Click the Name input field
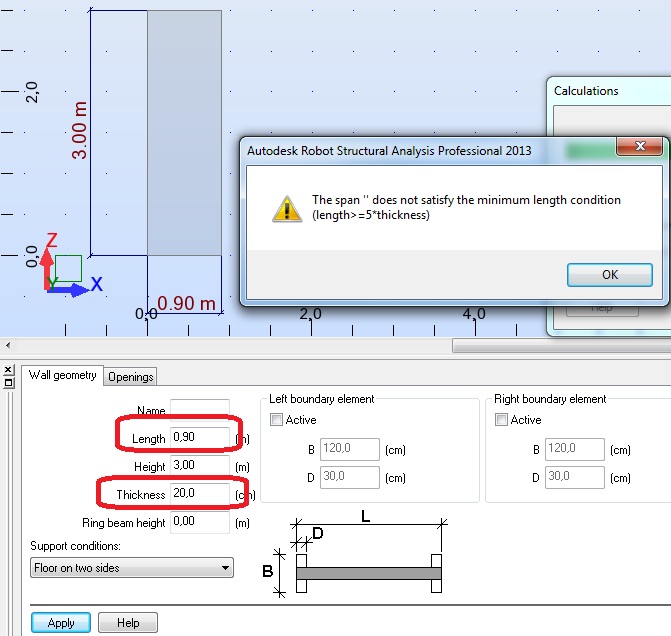 (200, 408)
